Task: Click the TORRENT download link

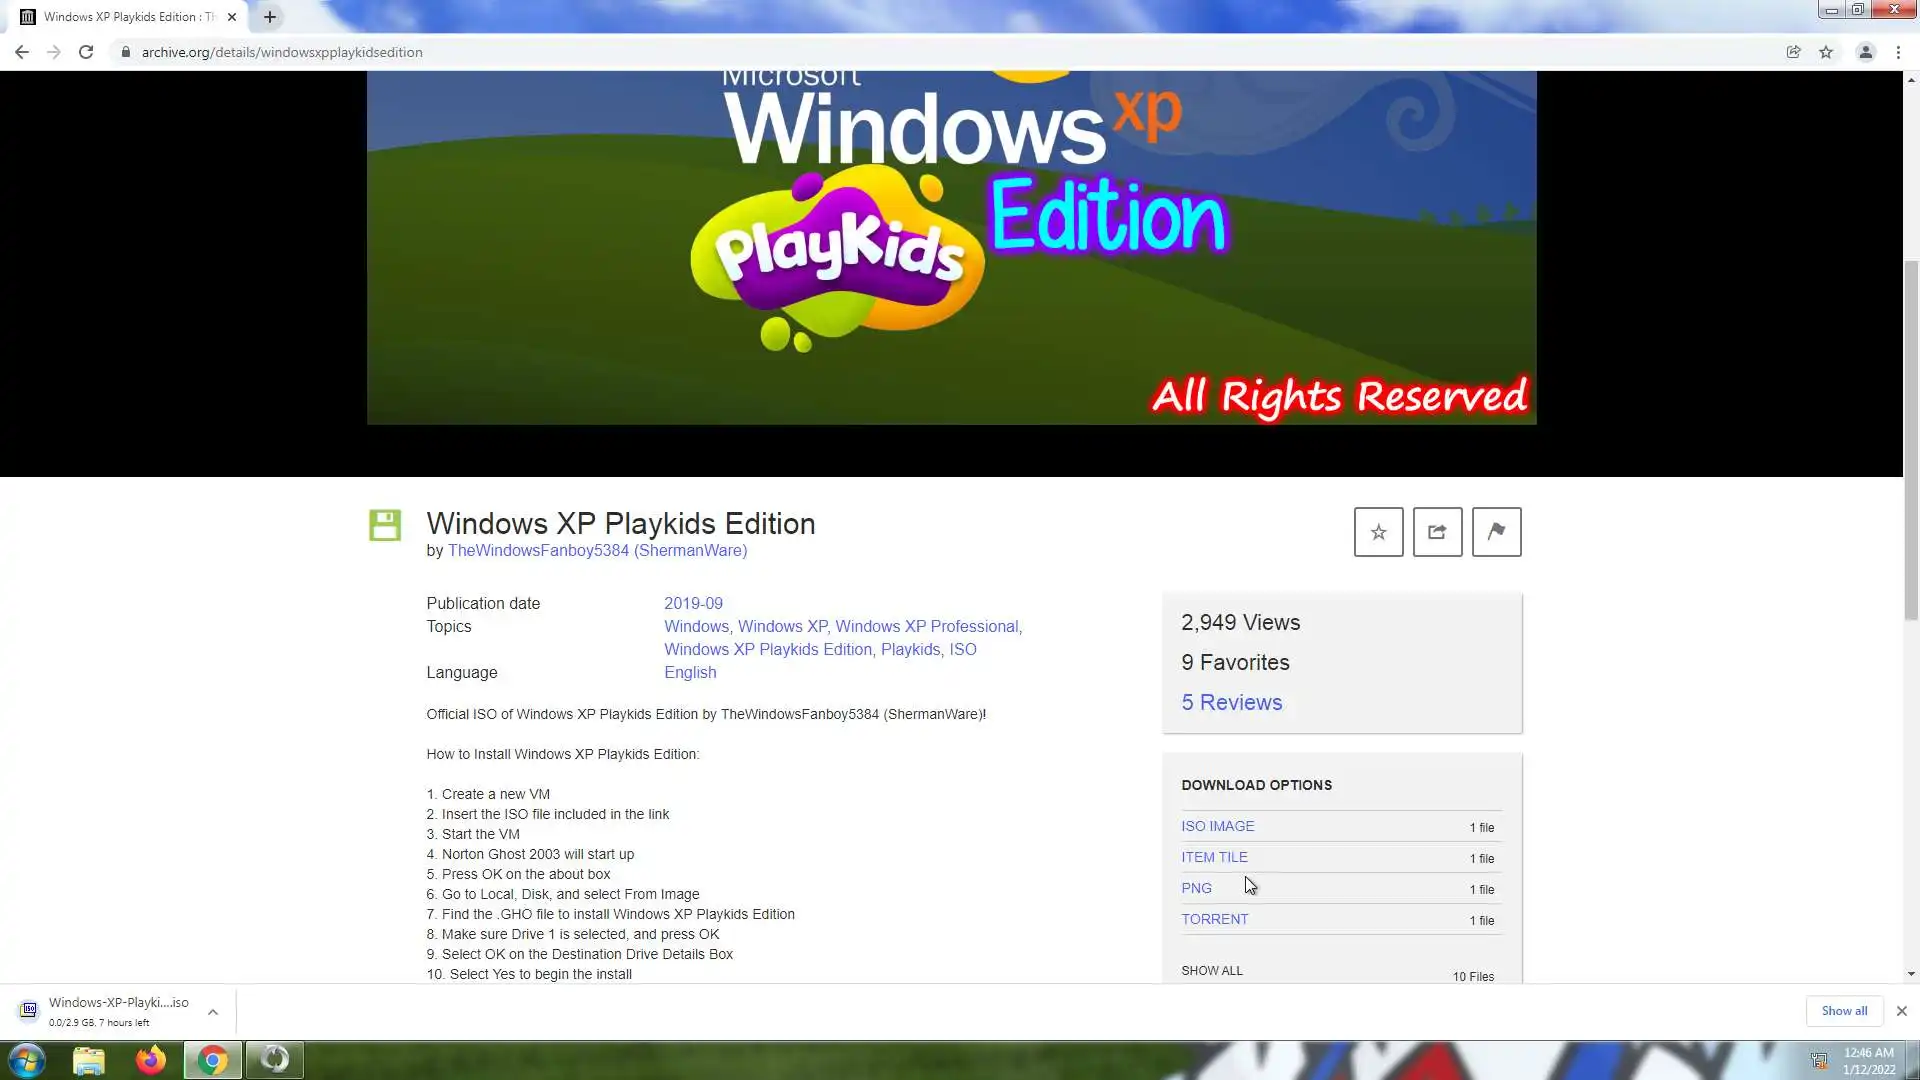Action: (1214, 919)
